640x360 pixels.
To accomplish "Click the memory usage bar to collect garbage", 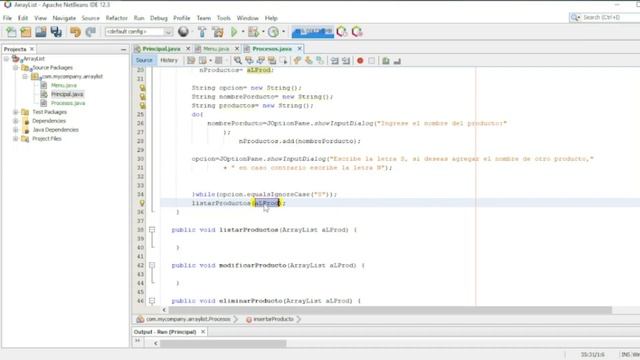I will pos(312,31).
